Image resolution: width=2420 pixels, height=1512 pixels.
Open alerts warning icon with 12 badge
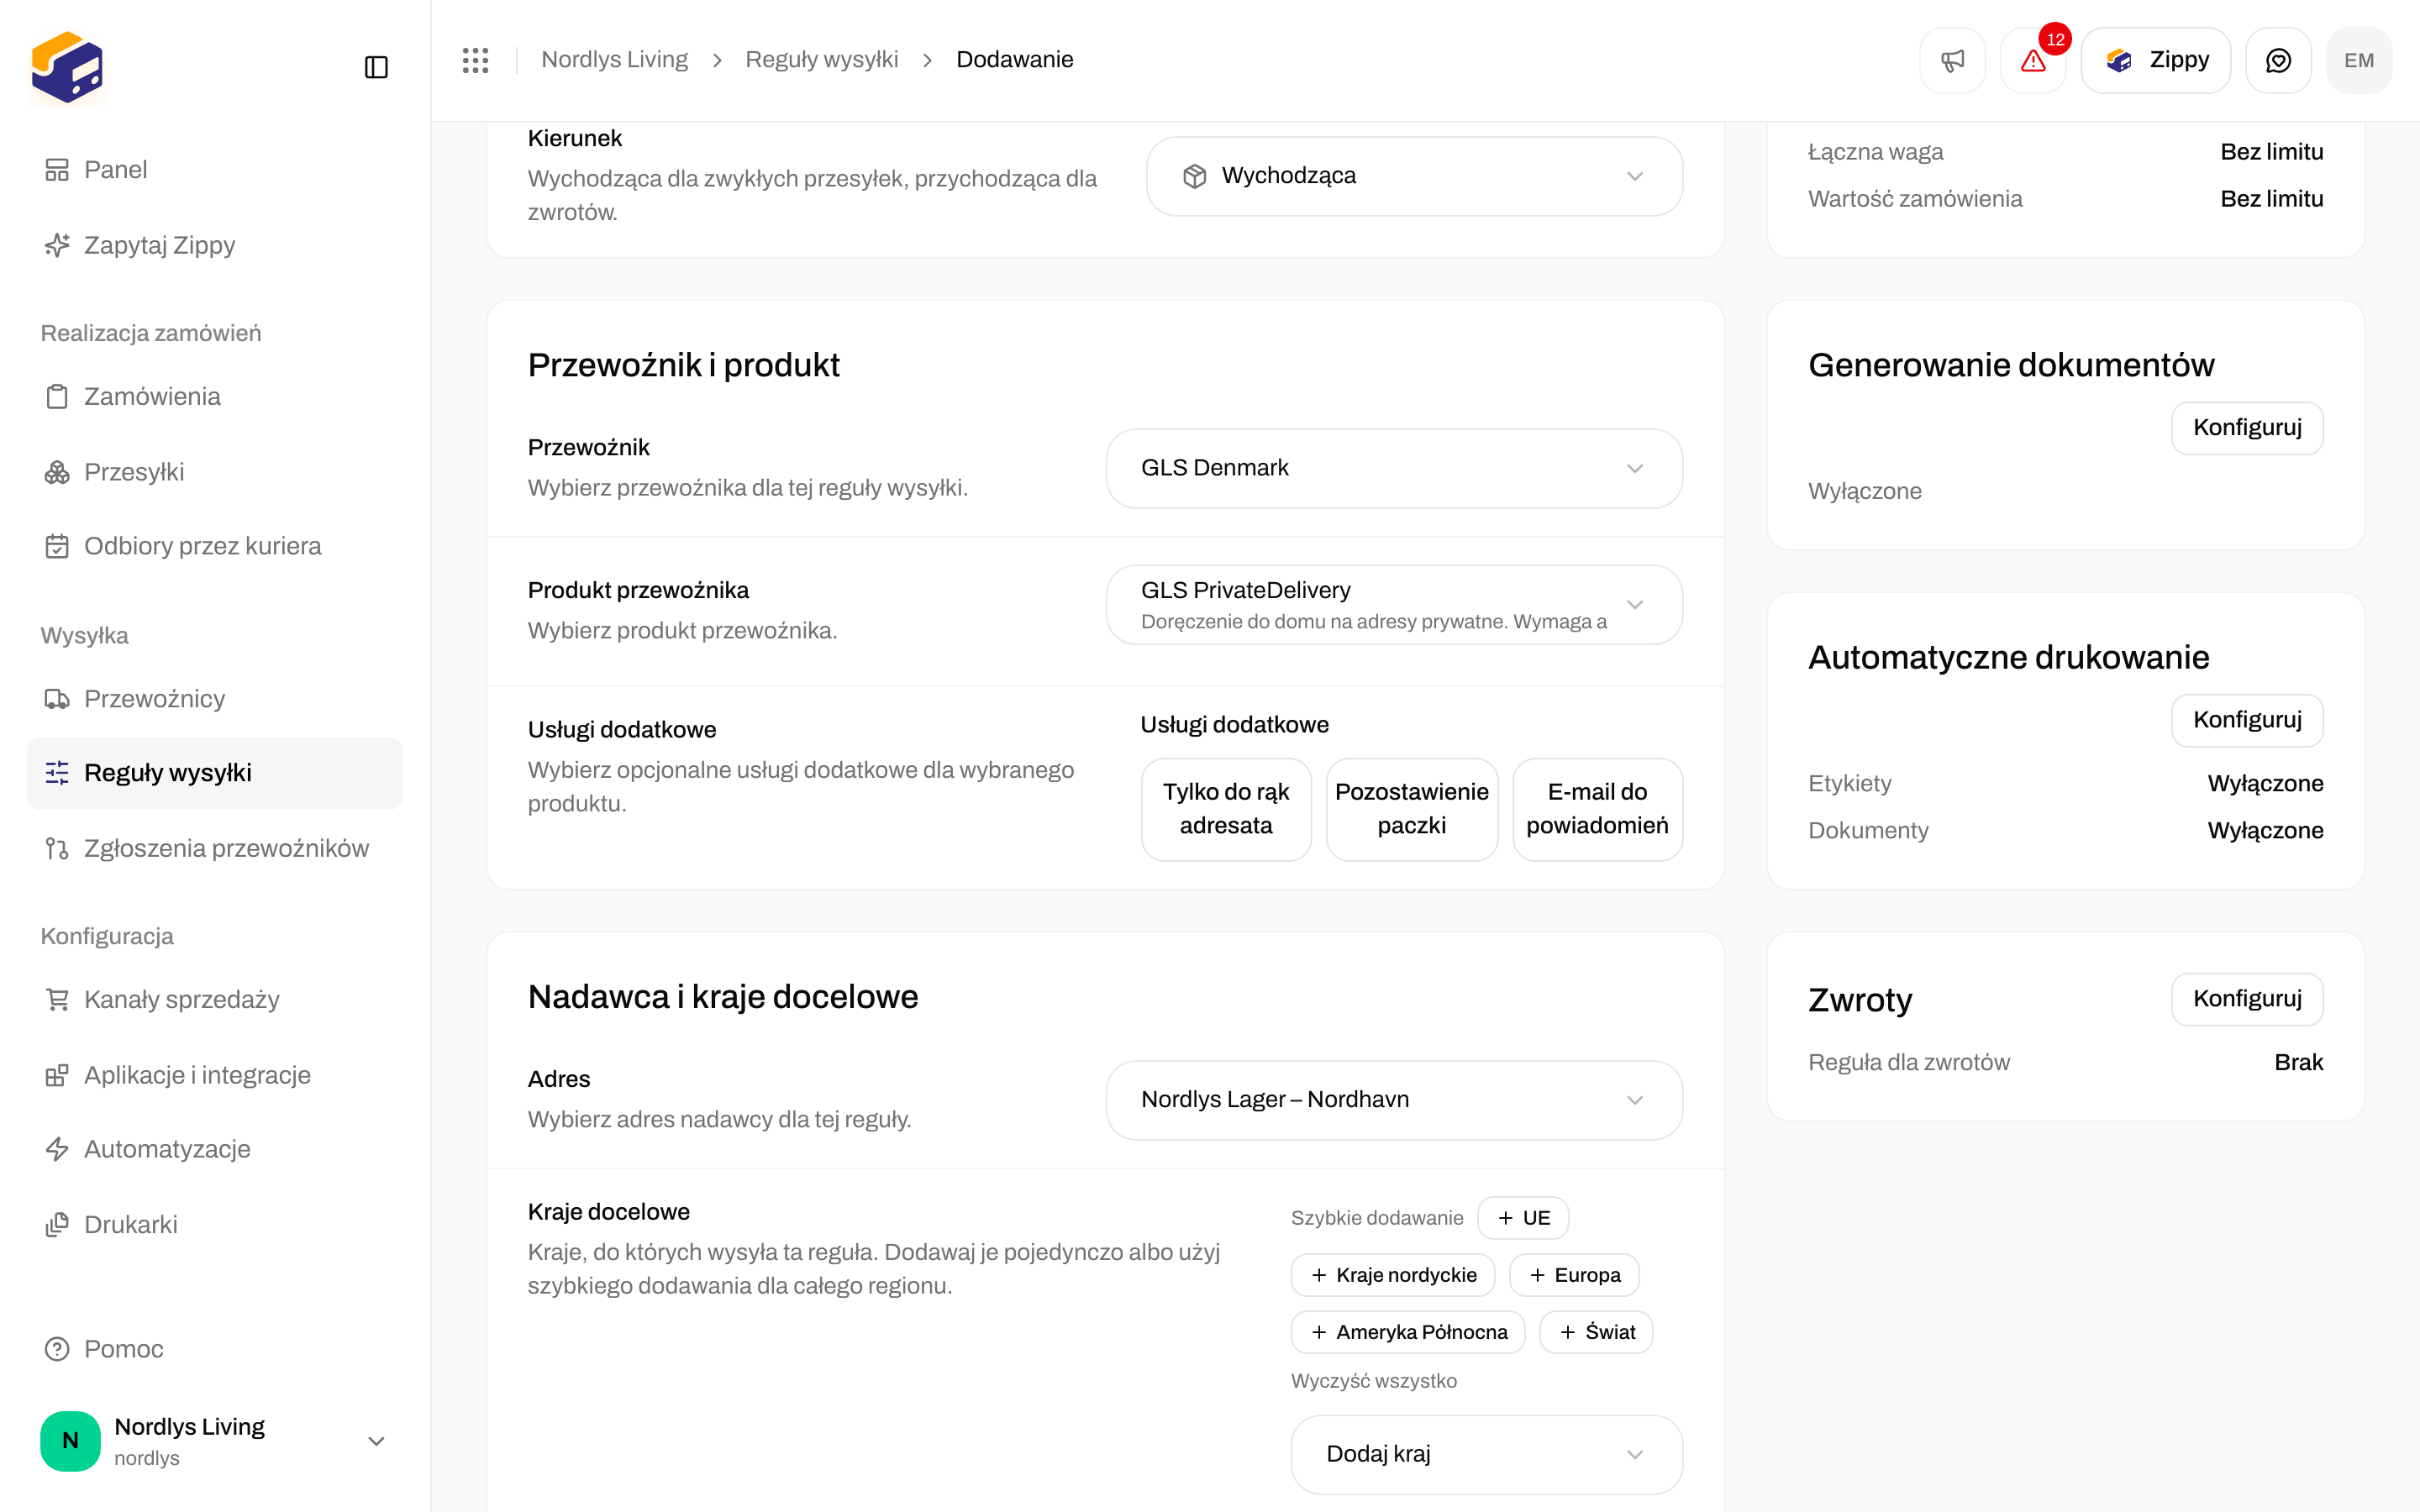tap(2033, 60)
